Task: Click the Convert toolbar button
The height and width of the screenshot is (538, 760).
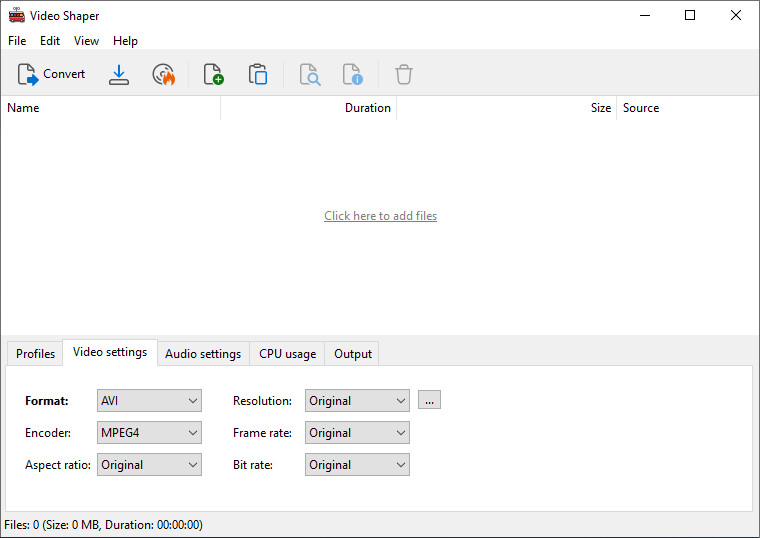Action: 51,74
